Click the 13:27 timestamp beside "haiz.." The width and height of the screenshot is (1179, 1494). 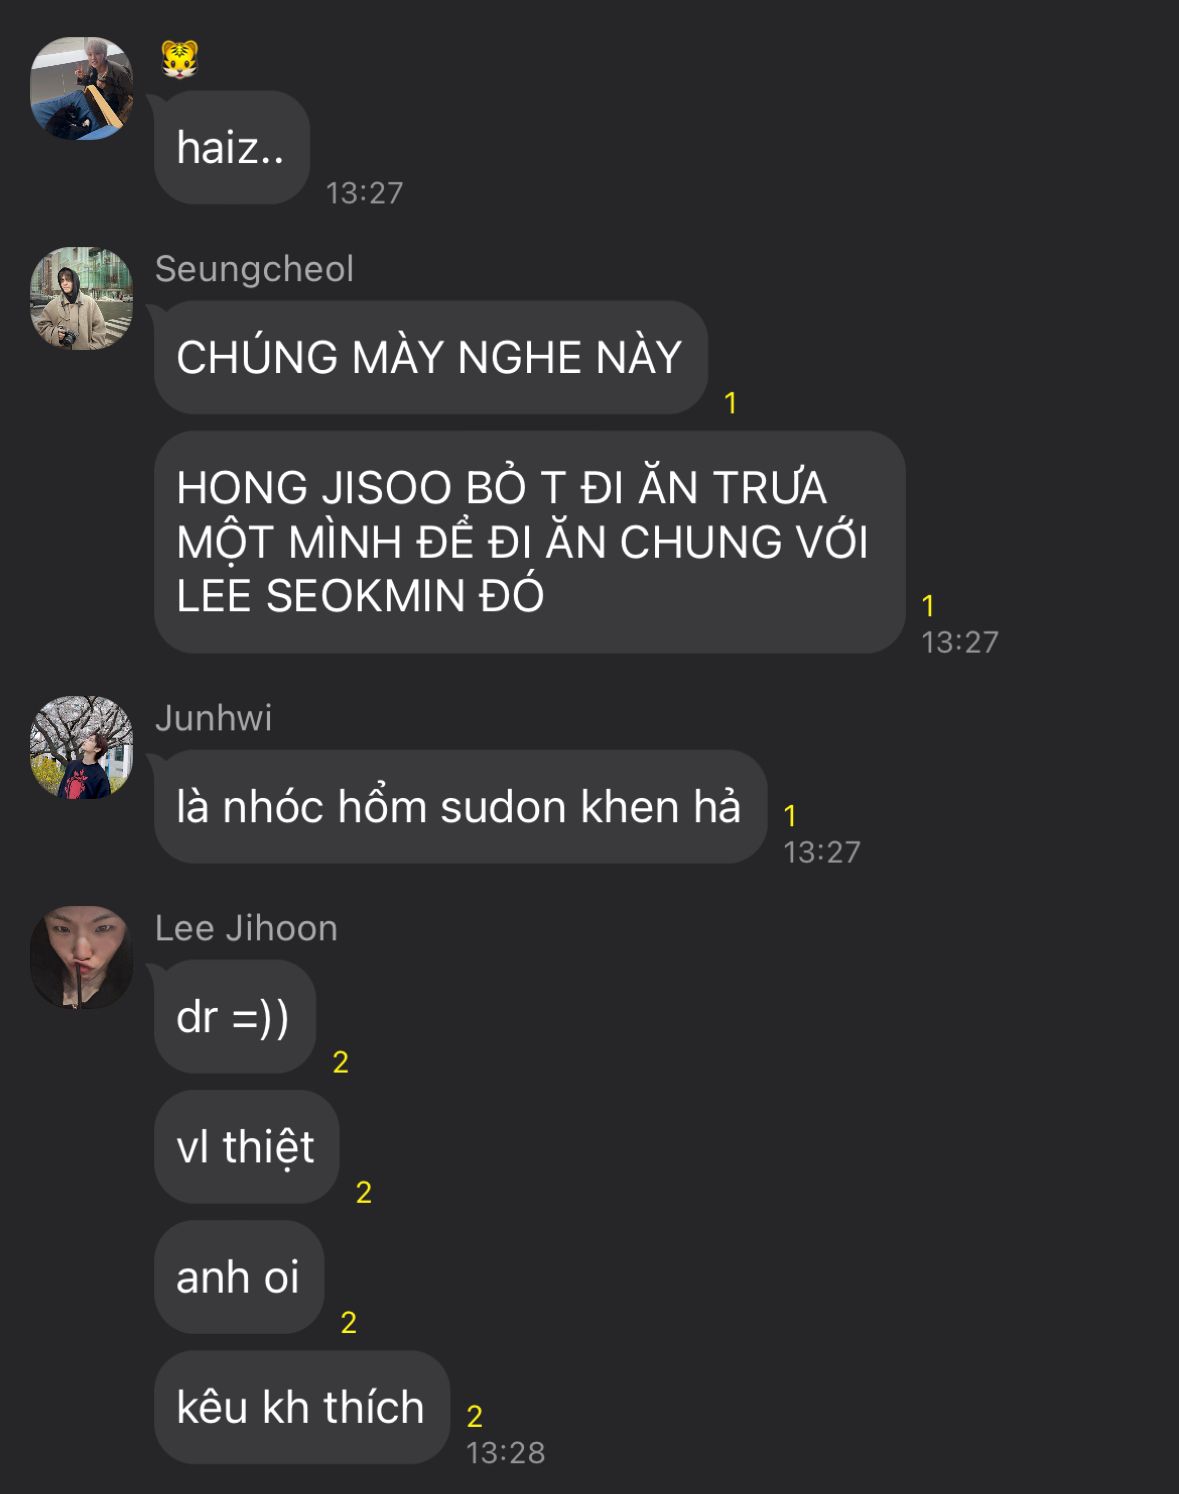pyautogui.click(x=364, y=192)
